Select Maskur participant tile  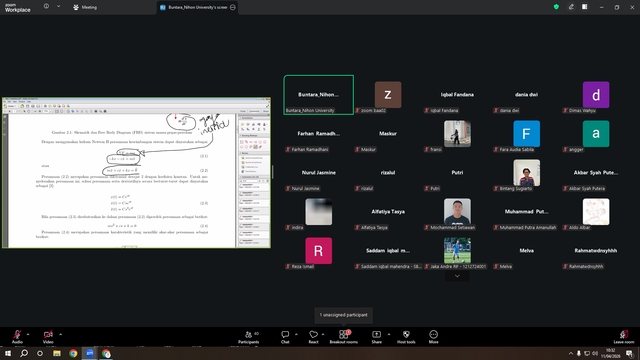pos(388,133)
